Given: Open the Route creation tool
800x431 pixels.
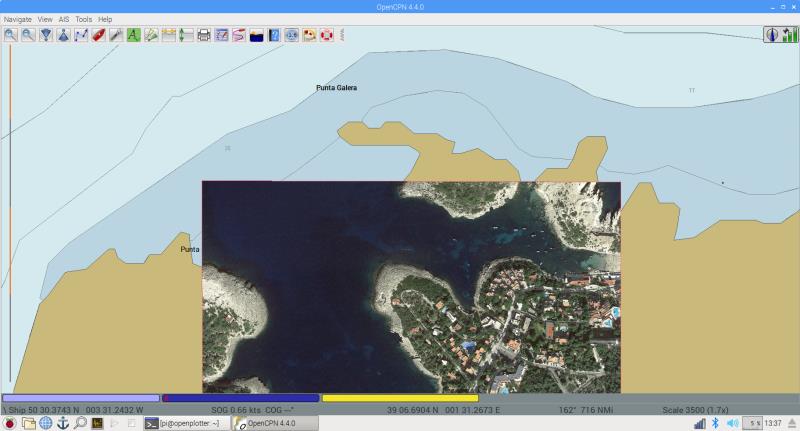Looking at the screenshot, I should 81,35.
